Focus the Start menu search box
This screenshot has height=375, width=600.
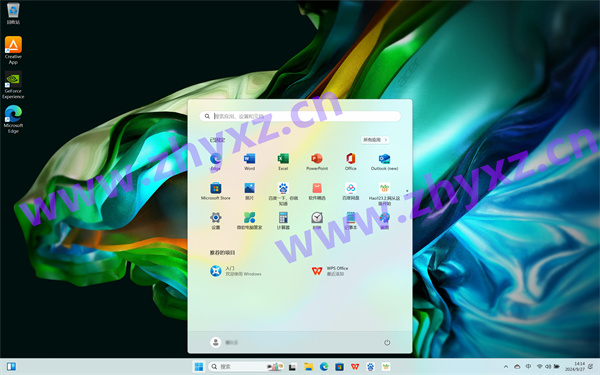(300, 116)
